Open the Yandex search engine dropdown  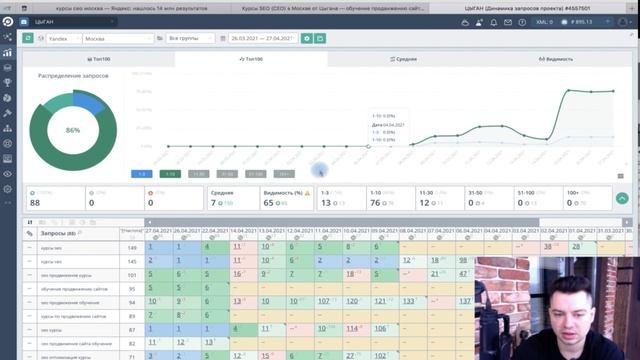[64, 38]
